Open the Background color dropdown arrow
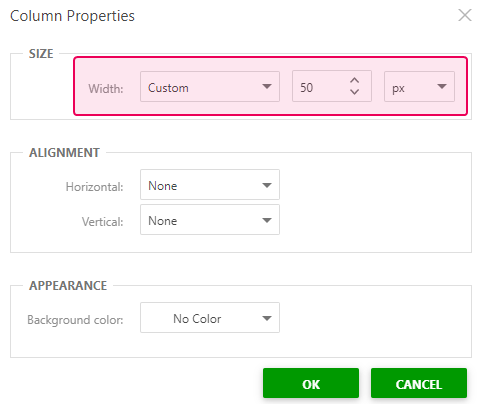Viewport: 480px width, 404px height. pos(267,318)
